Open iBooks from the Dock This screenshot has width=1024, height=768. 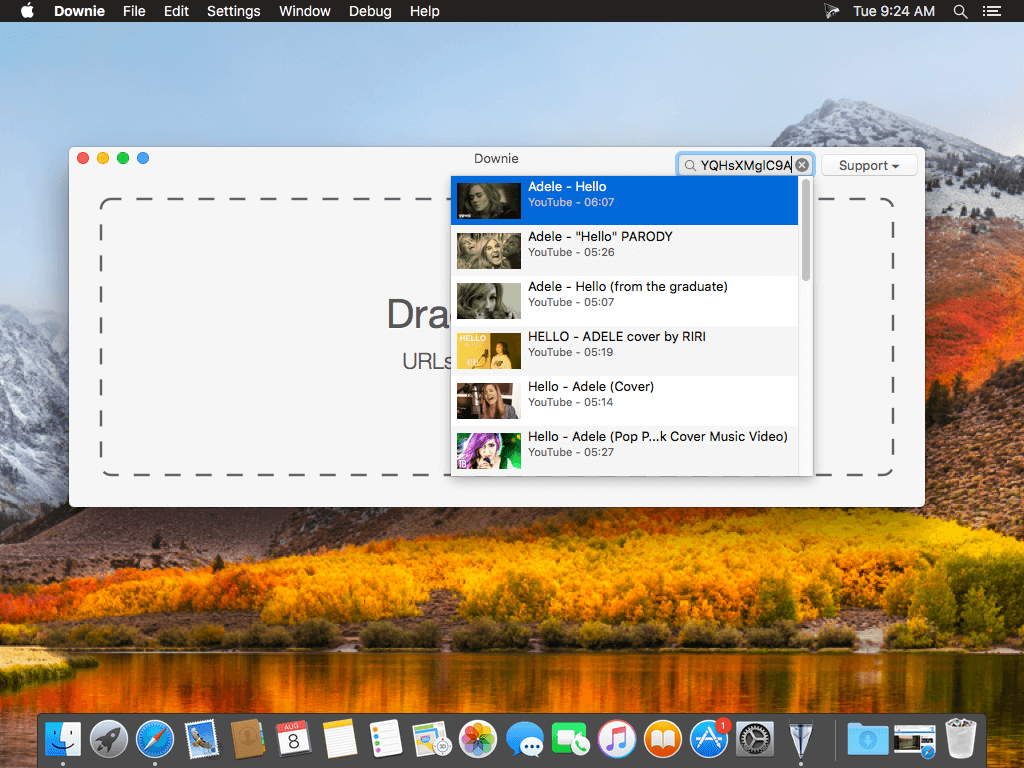pos(663,739)
